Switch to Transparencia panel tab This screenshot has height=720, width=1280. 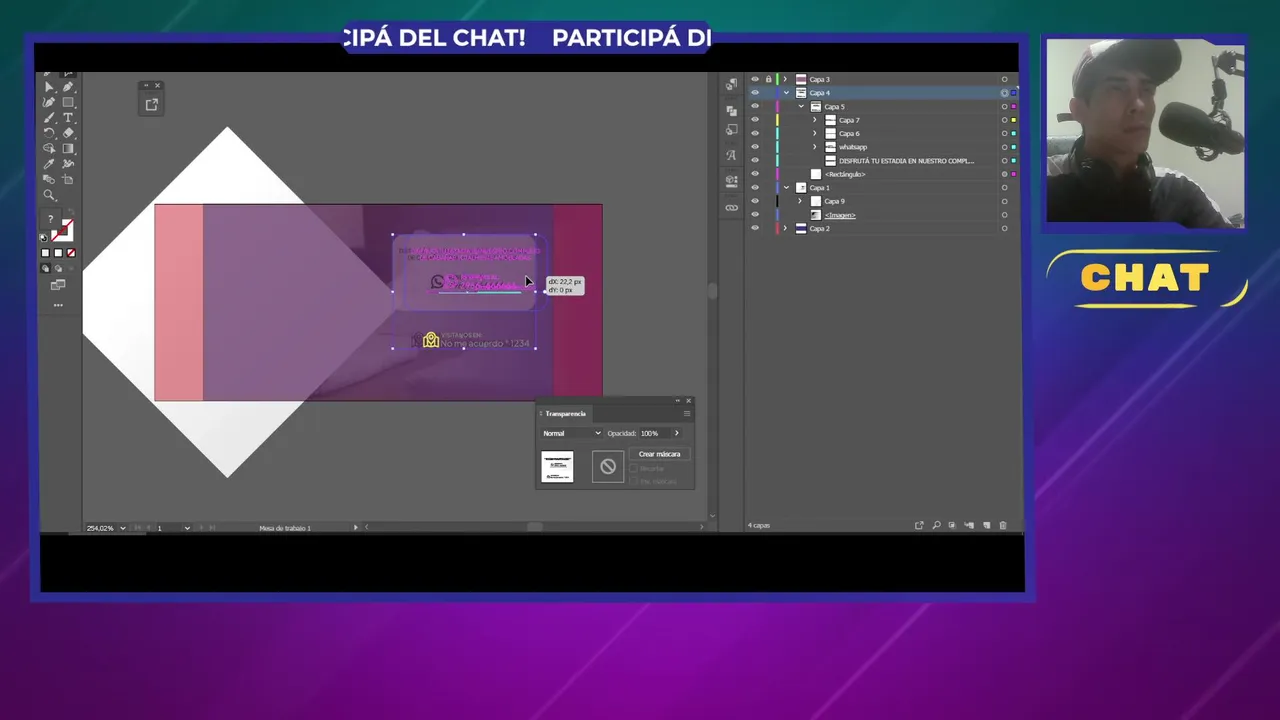(x=565, y=413)
